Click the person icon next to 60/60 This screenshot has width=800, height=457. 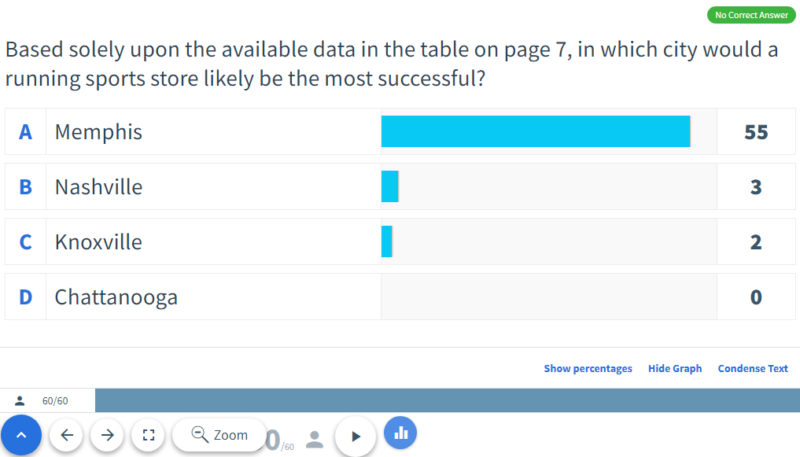pos(20,401)
